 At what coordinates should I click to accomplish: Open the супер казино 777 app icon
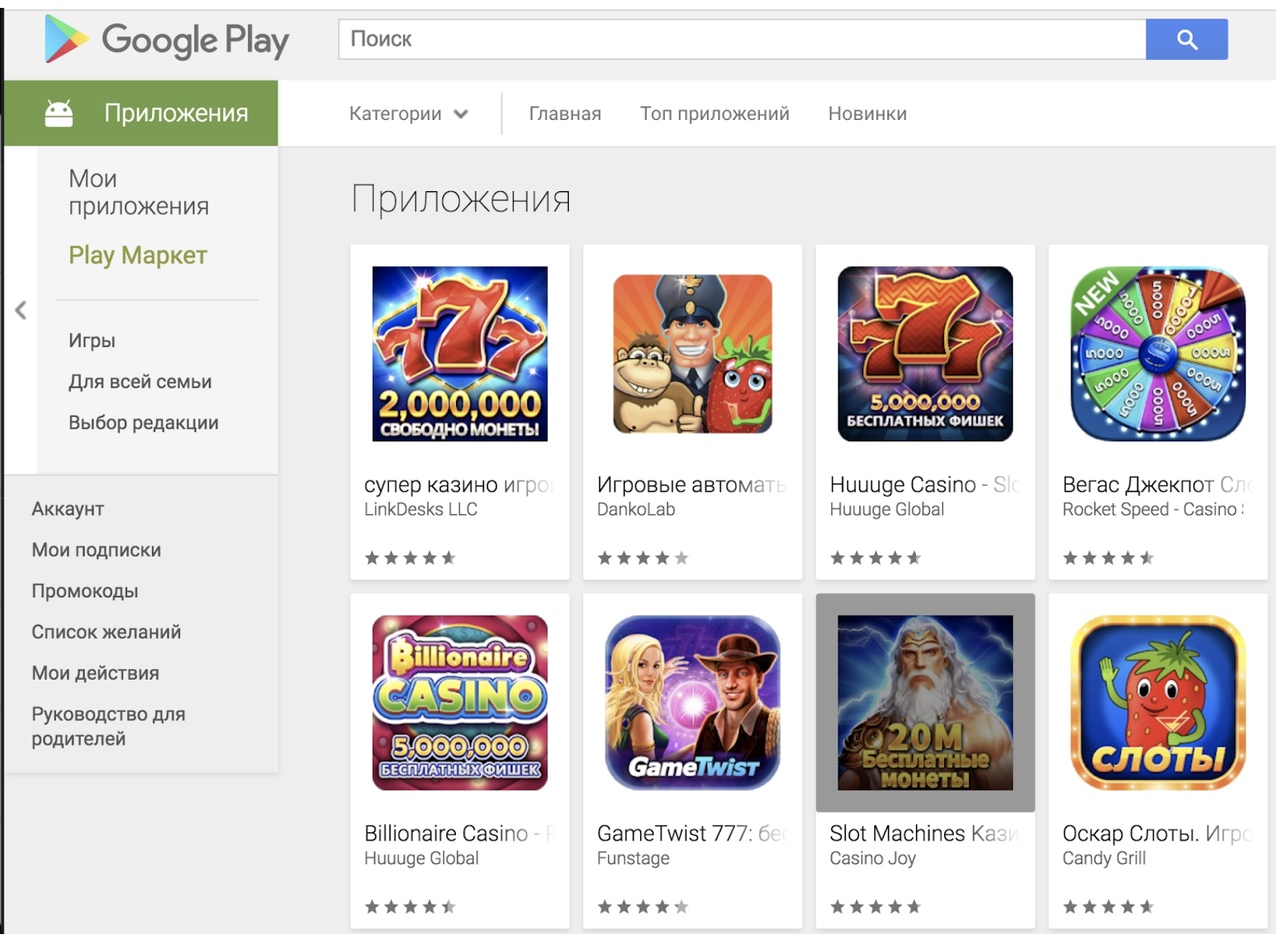pos(460,354)
